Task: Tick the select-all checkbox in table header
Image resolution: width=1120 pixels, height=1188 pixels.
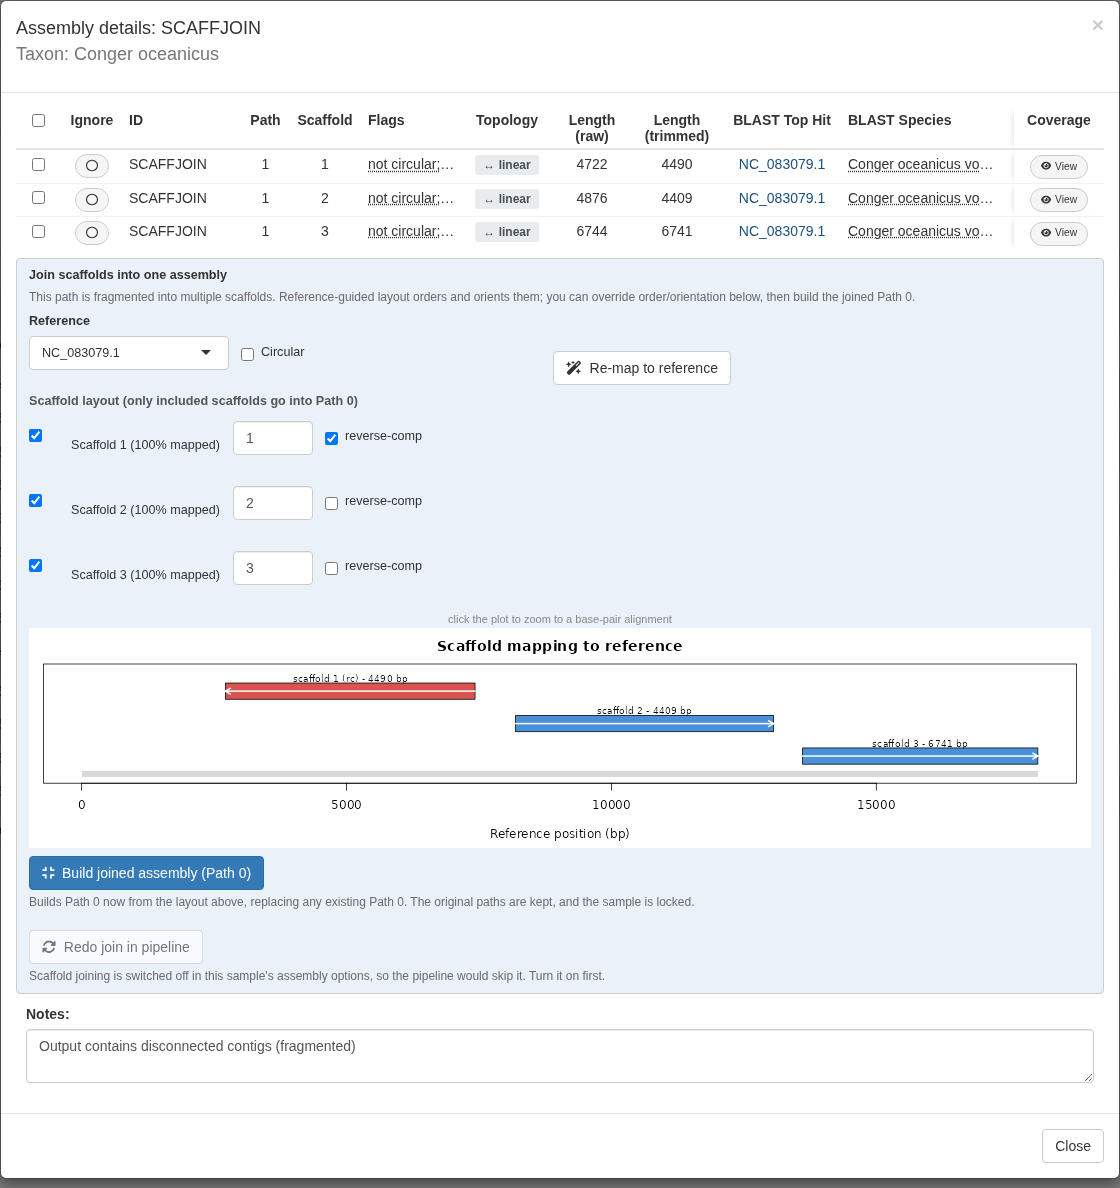Action: [39, 120]
